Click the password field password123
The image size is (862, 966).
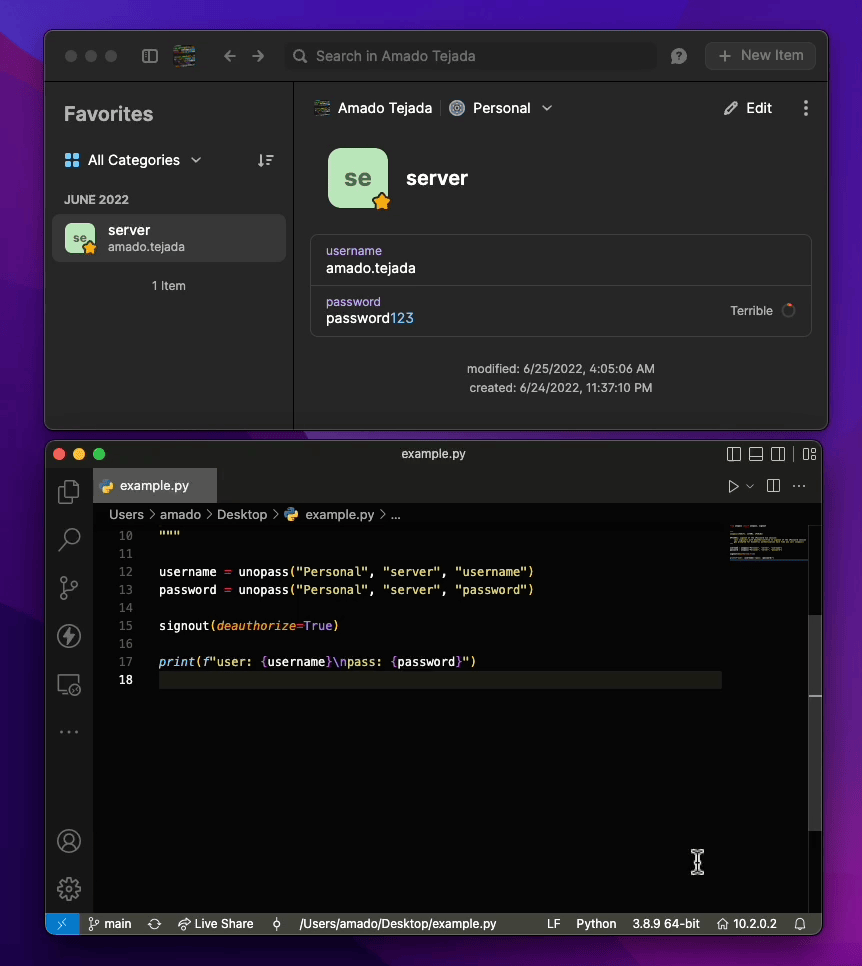[561, 310]
